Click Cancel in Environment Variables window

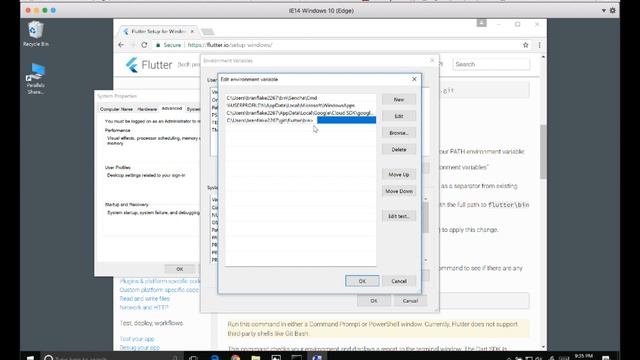pos(410,301)
